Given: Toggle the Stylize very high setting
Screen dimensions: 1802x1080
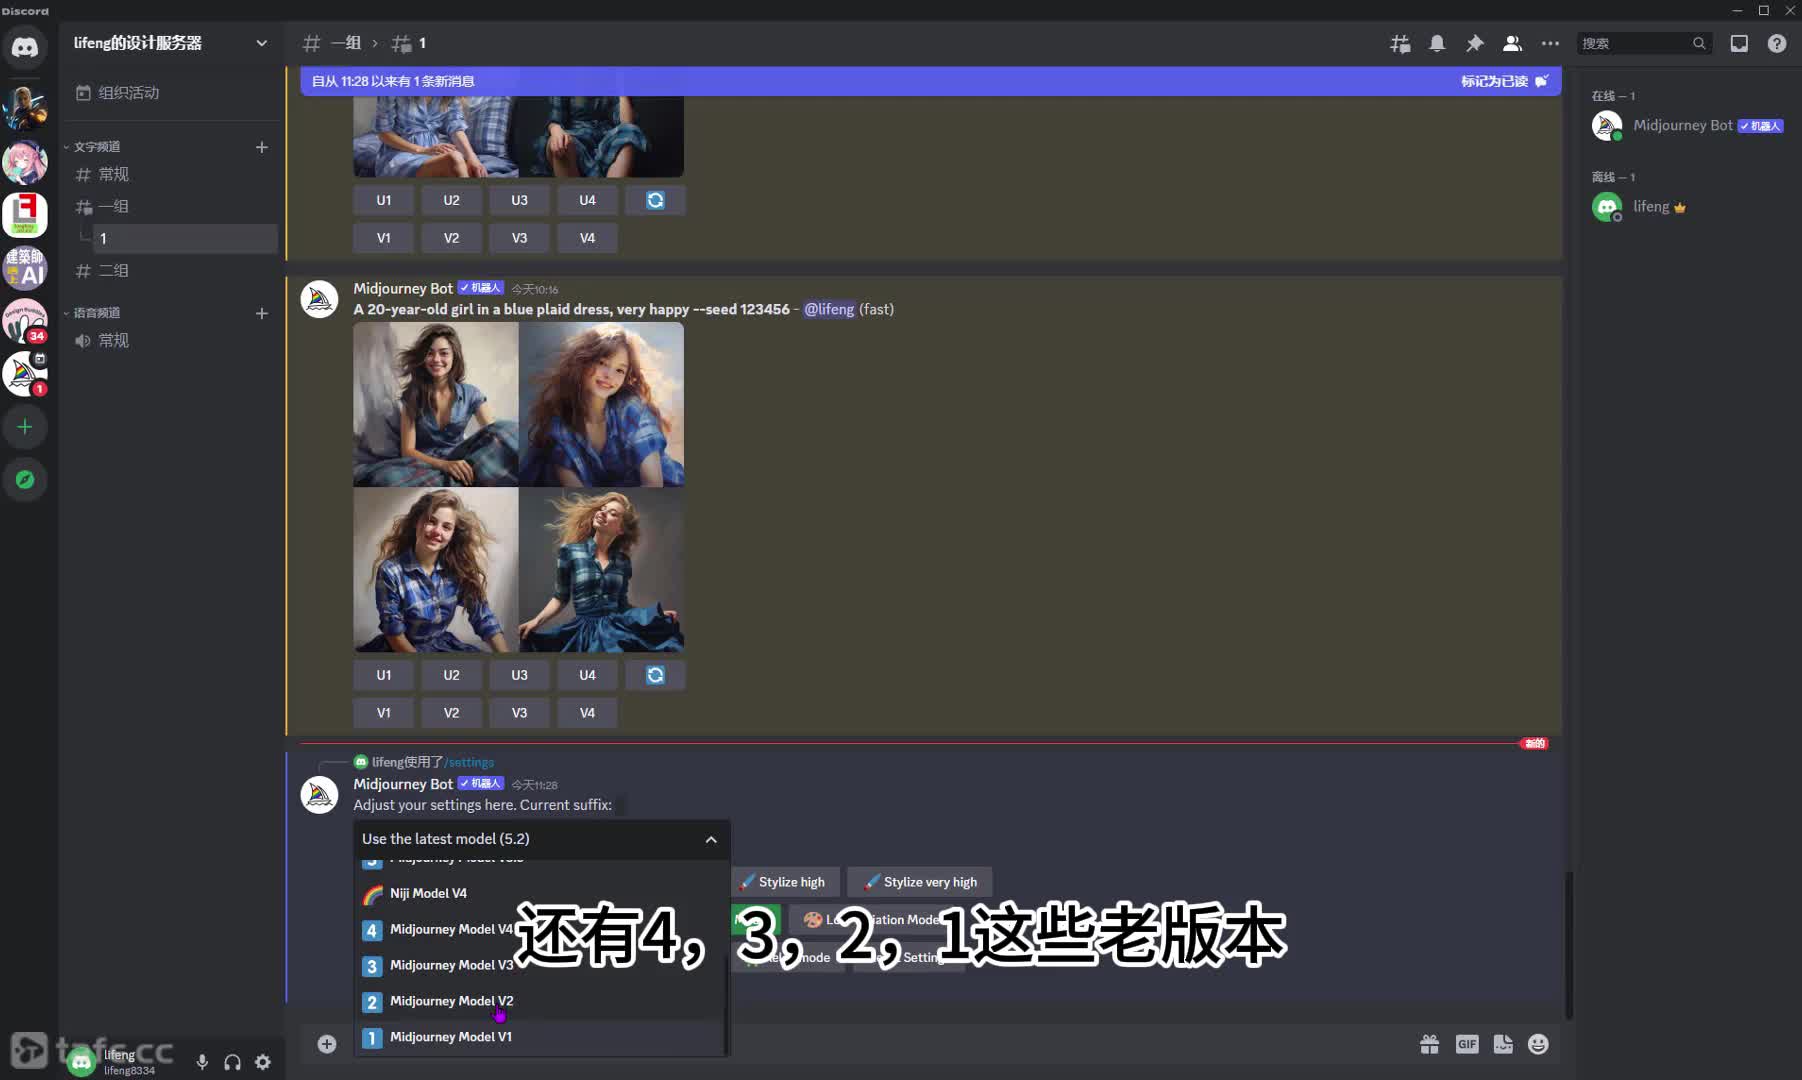Looking at the screenshot, I should pos(921,882).
